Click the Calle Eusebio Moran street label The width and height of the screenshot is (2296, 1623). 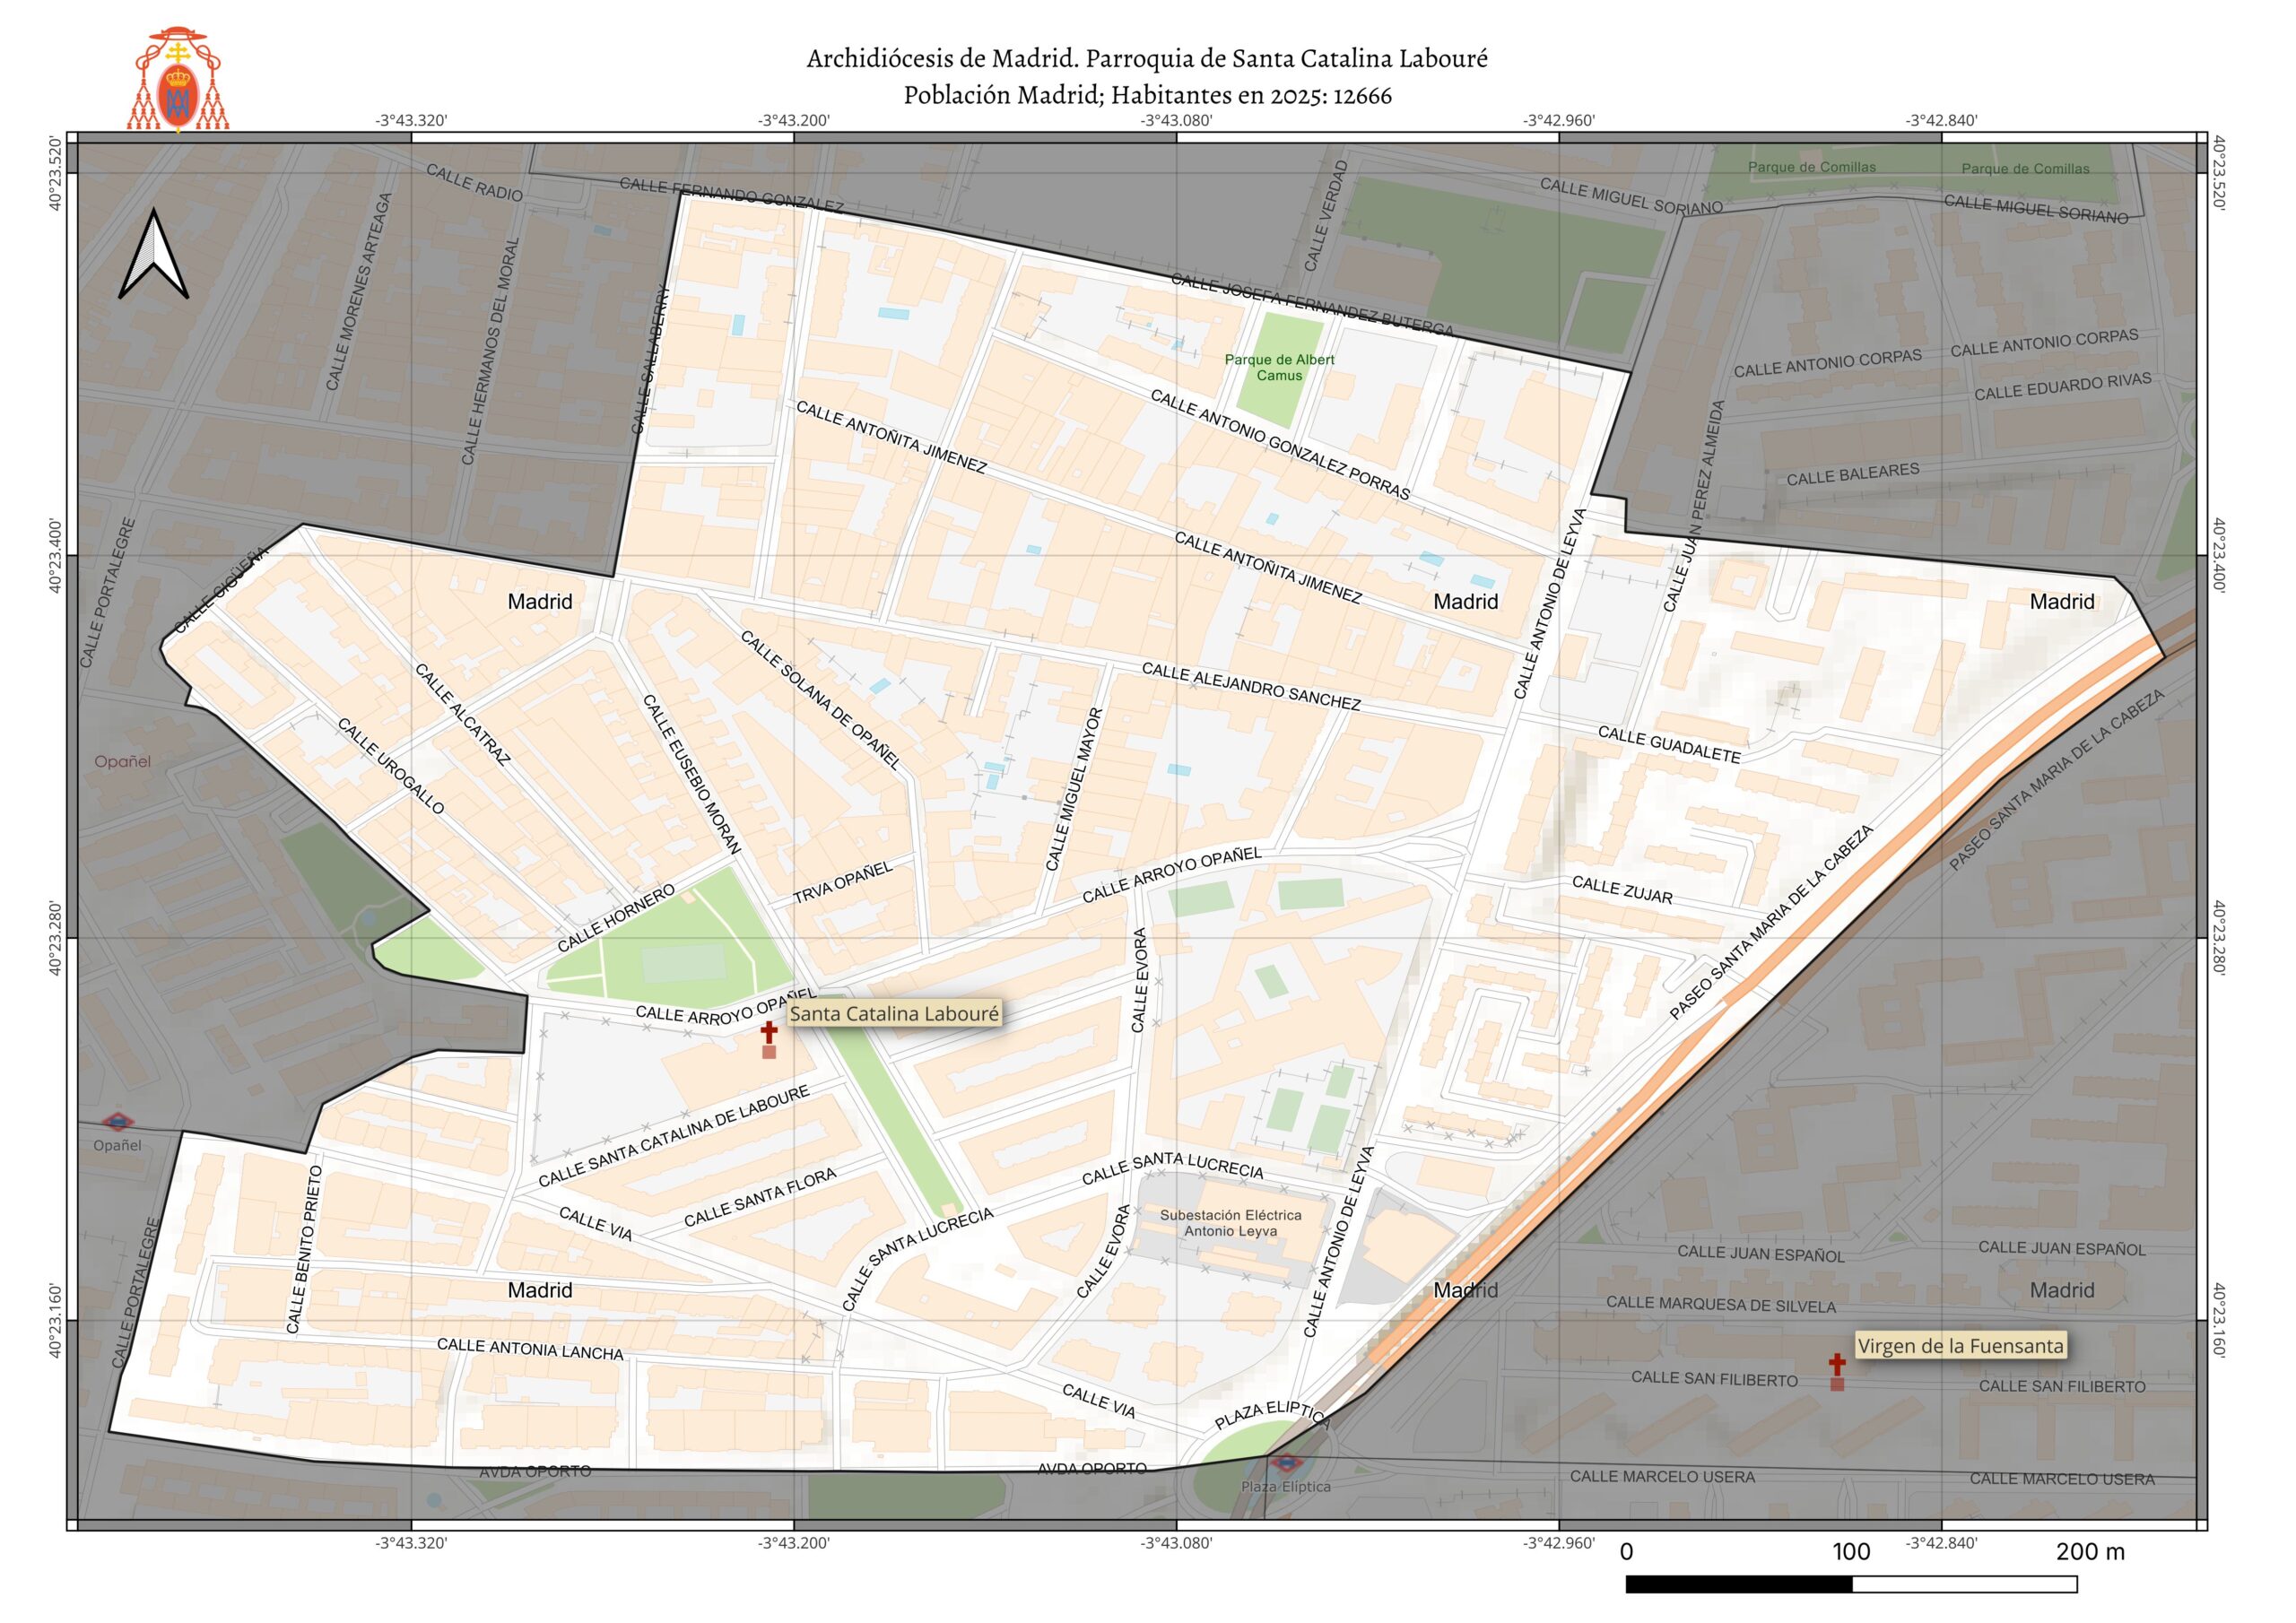tap(691, 774)
